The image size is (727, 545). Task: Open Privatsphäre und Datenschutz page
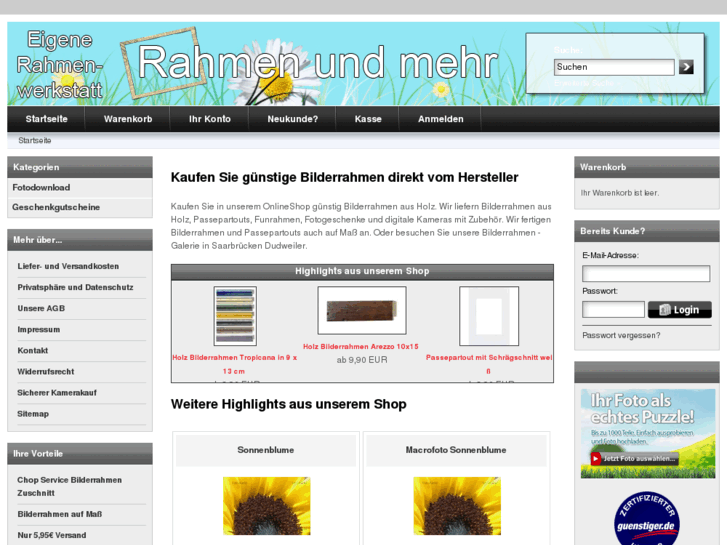tap(75, 287)
